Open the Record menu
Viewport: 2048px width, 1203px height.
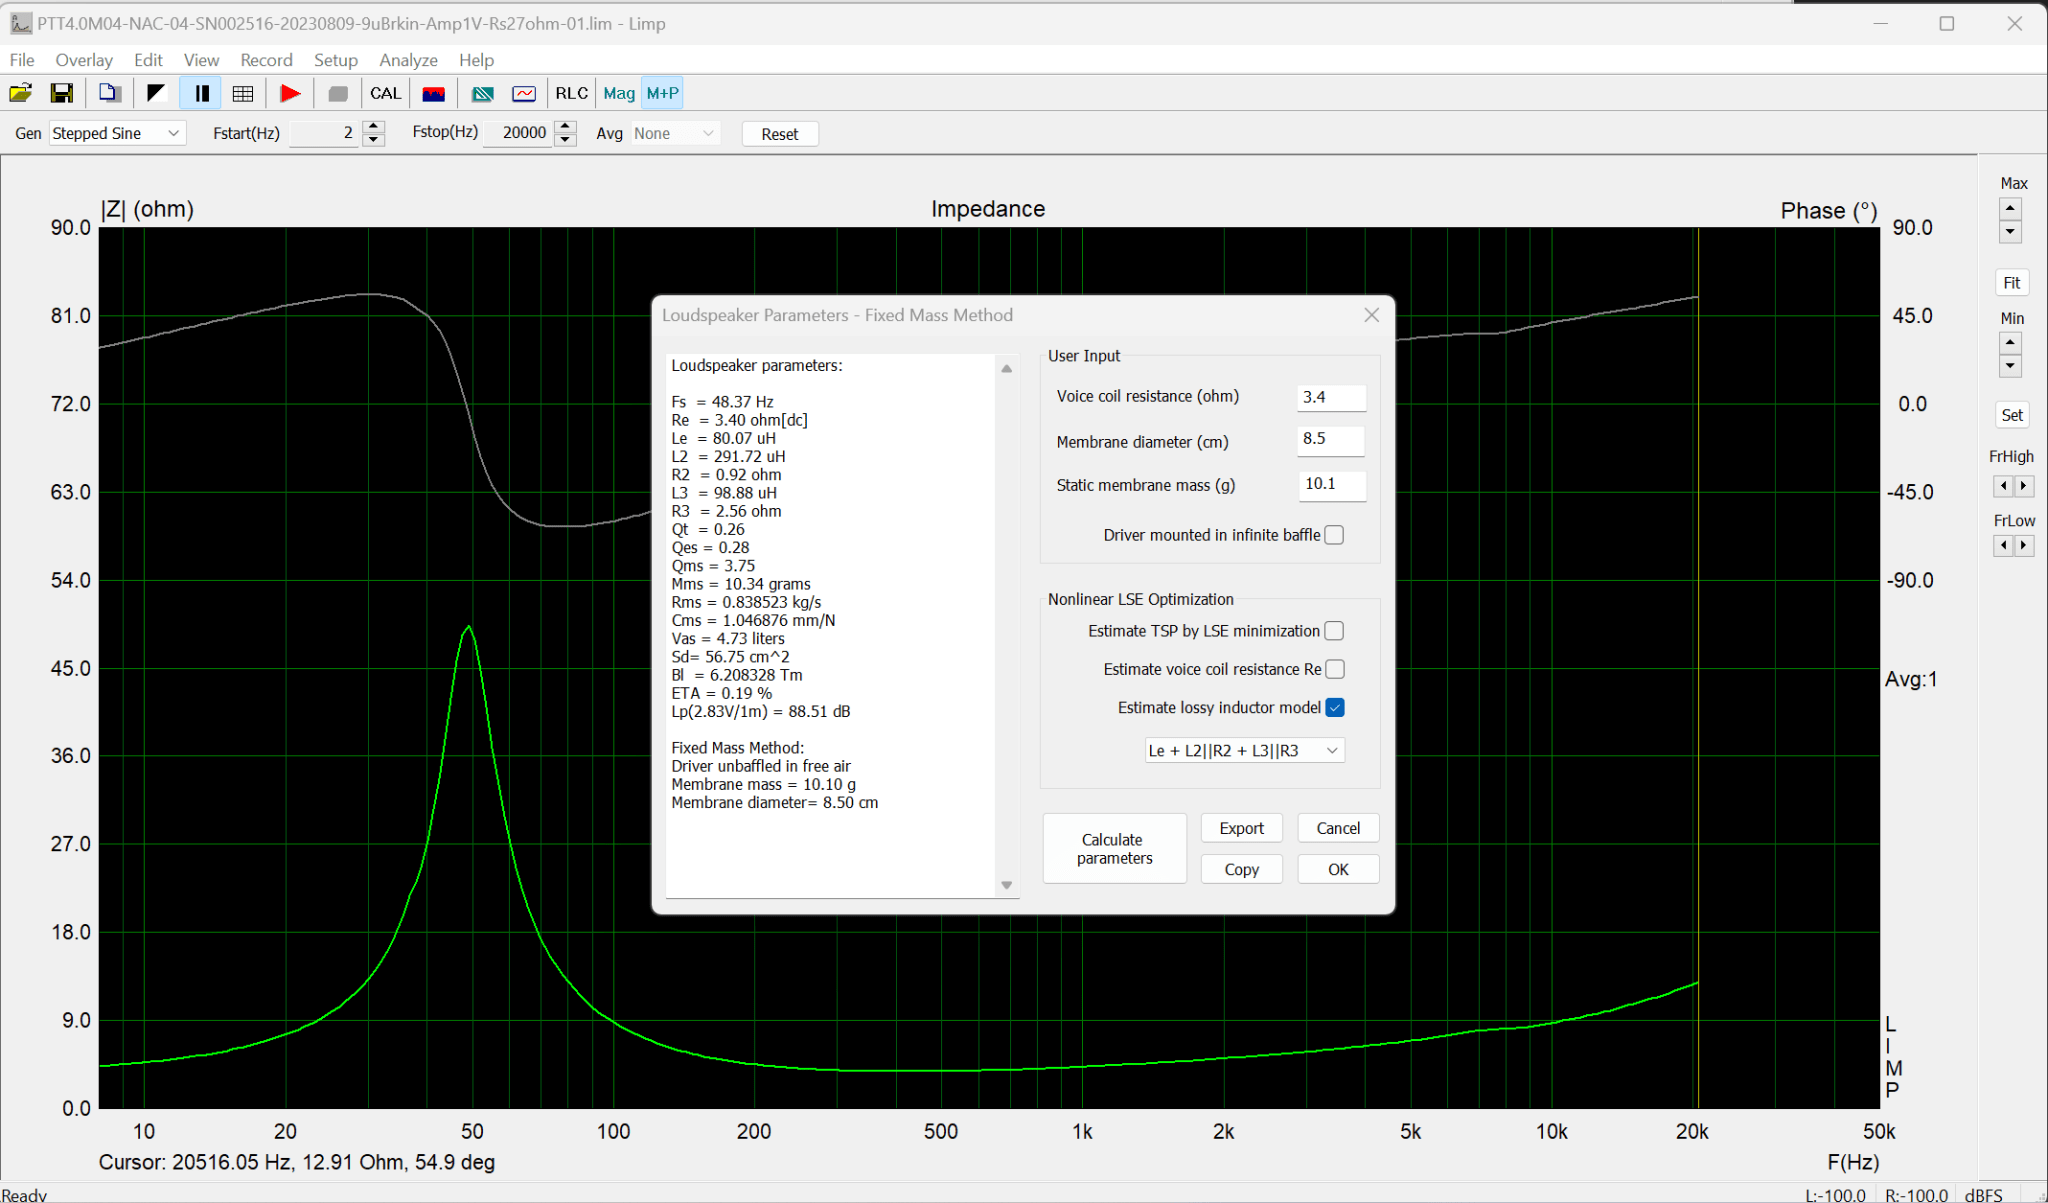(266, 60)
